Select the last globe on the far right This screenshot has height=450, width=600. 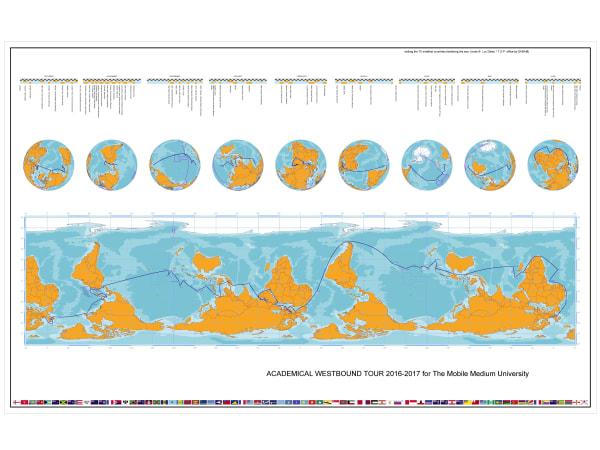(553, 165)
